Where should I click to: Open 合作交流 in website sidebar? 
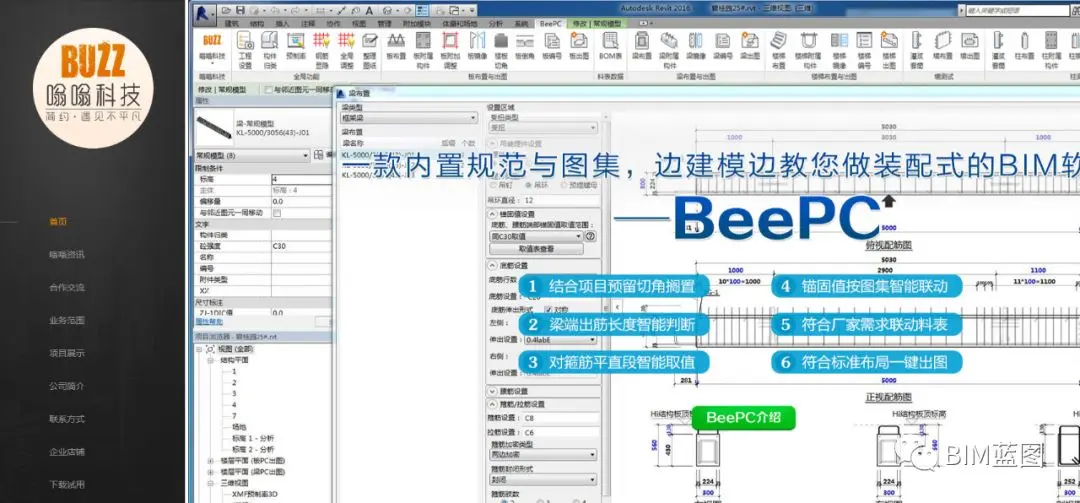67,287
